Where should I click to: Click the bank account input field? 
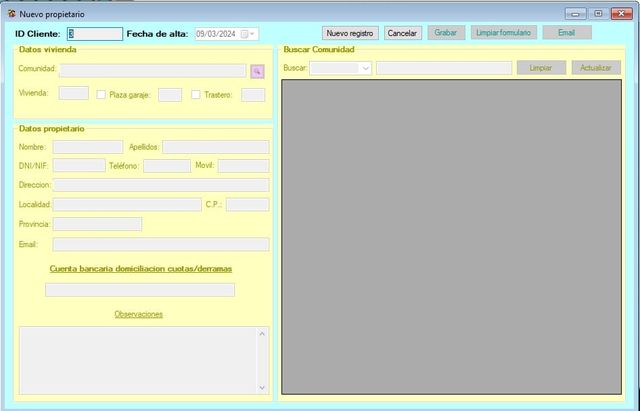(140, 290)
